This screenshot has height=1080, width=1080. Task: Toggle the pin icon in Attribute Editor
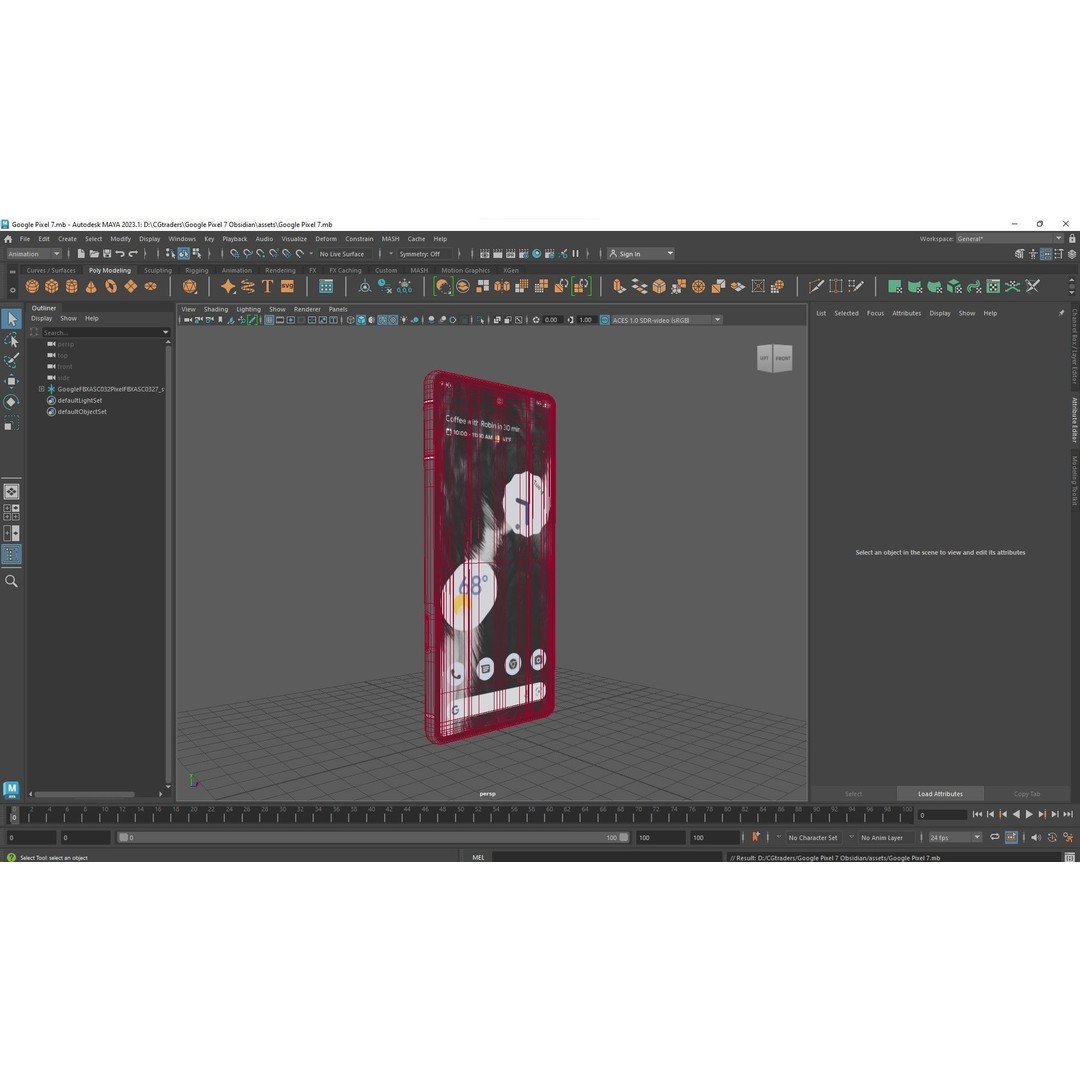[1061, 313]
